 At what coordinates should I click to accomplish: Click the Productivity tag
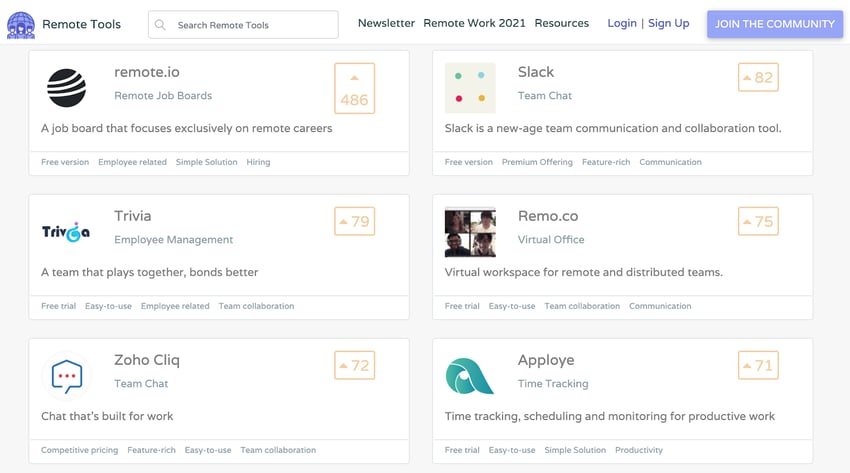[x=639, y=450]
